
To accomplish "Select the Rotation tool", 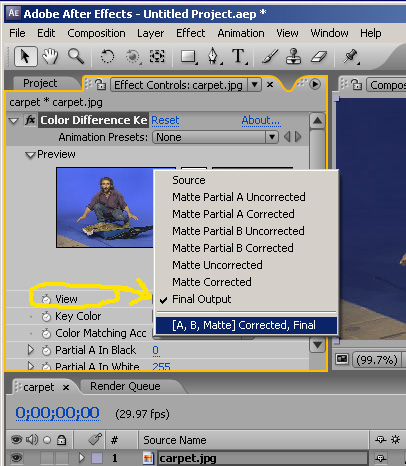I will point(107,56).
